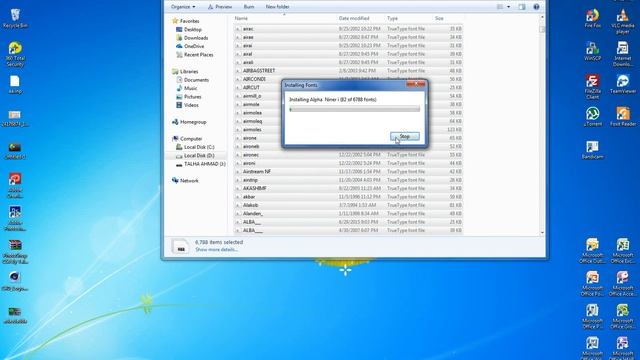Open Local Disk (C:)
Image resolution: width=640 pixels, height=360 pixels.
[199, 147]
